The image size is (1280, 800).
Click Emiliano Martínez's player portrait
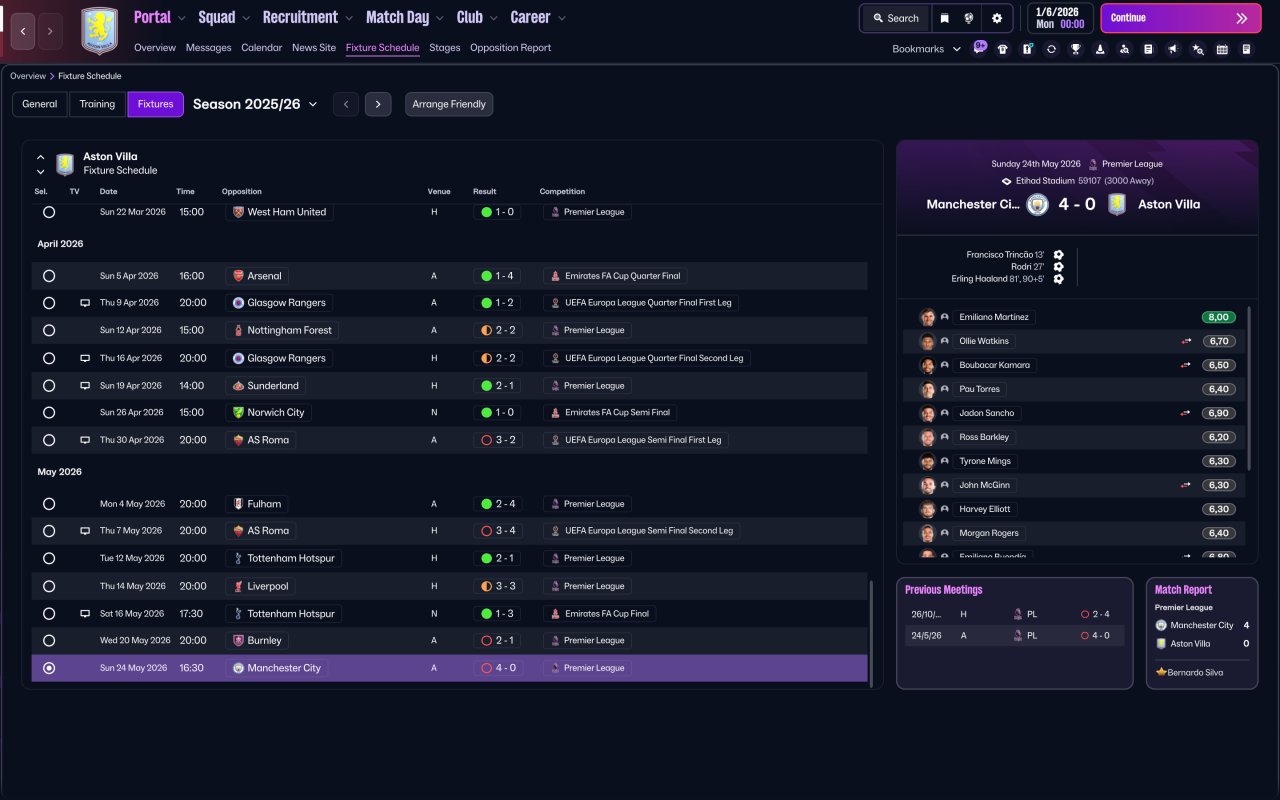(x=927, y=317)
